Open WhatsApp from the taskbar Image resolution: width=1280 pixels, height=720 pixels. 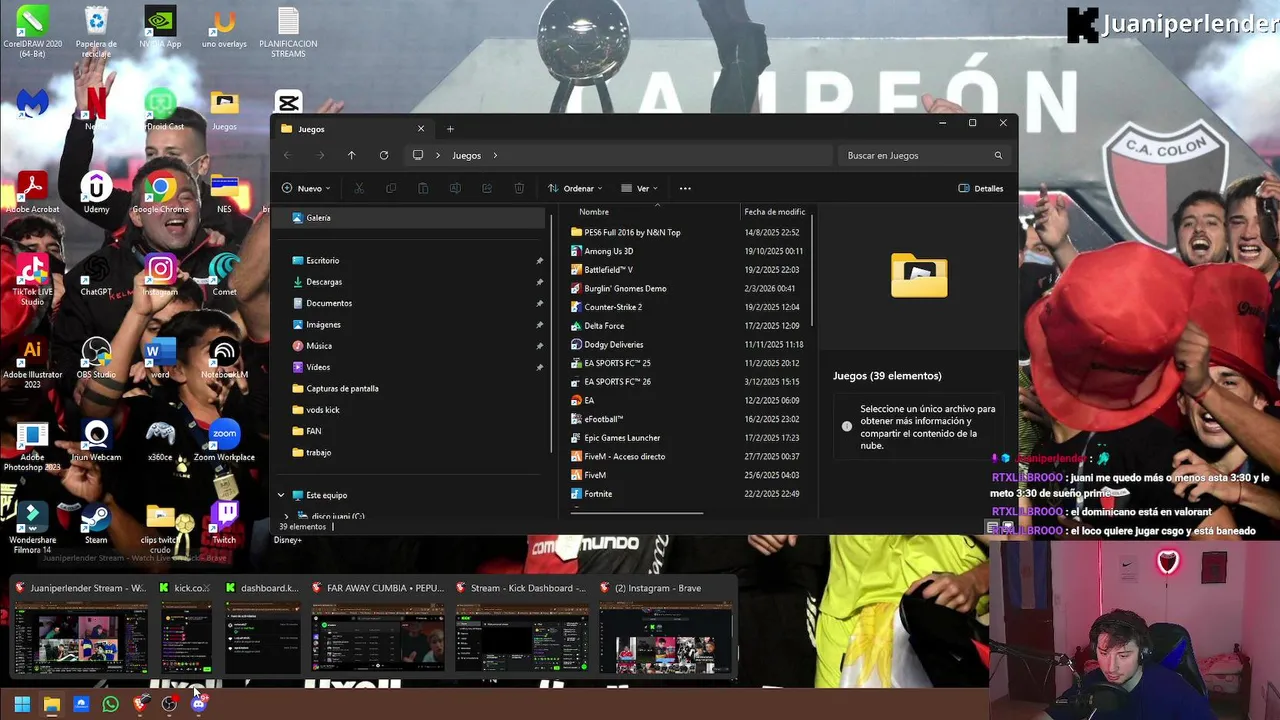[x=110, y=704]
